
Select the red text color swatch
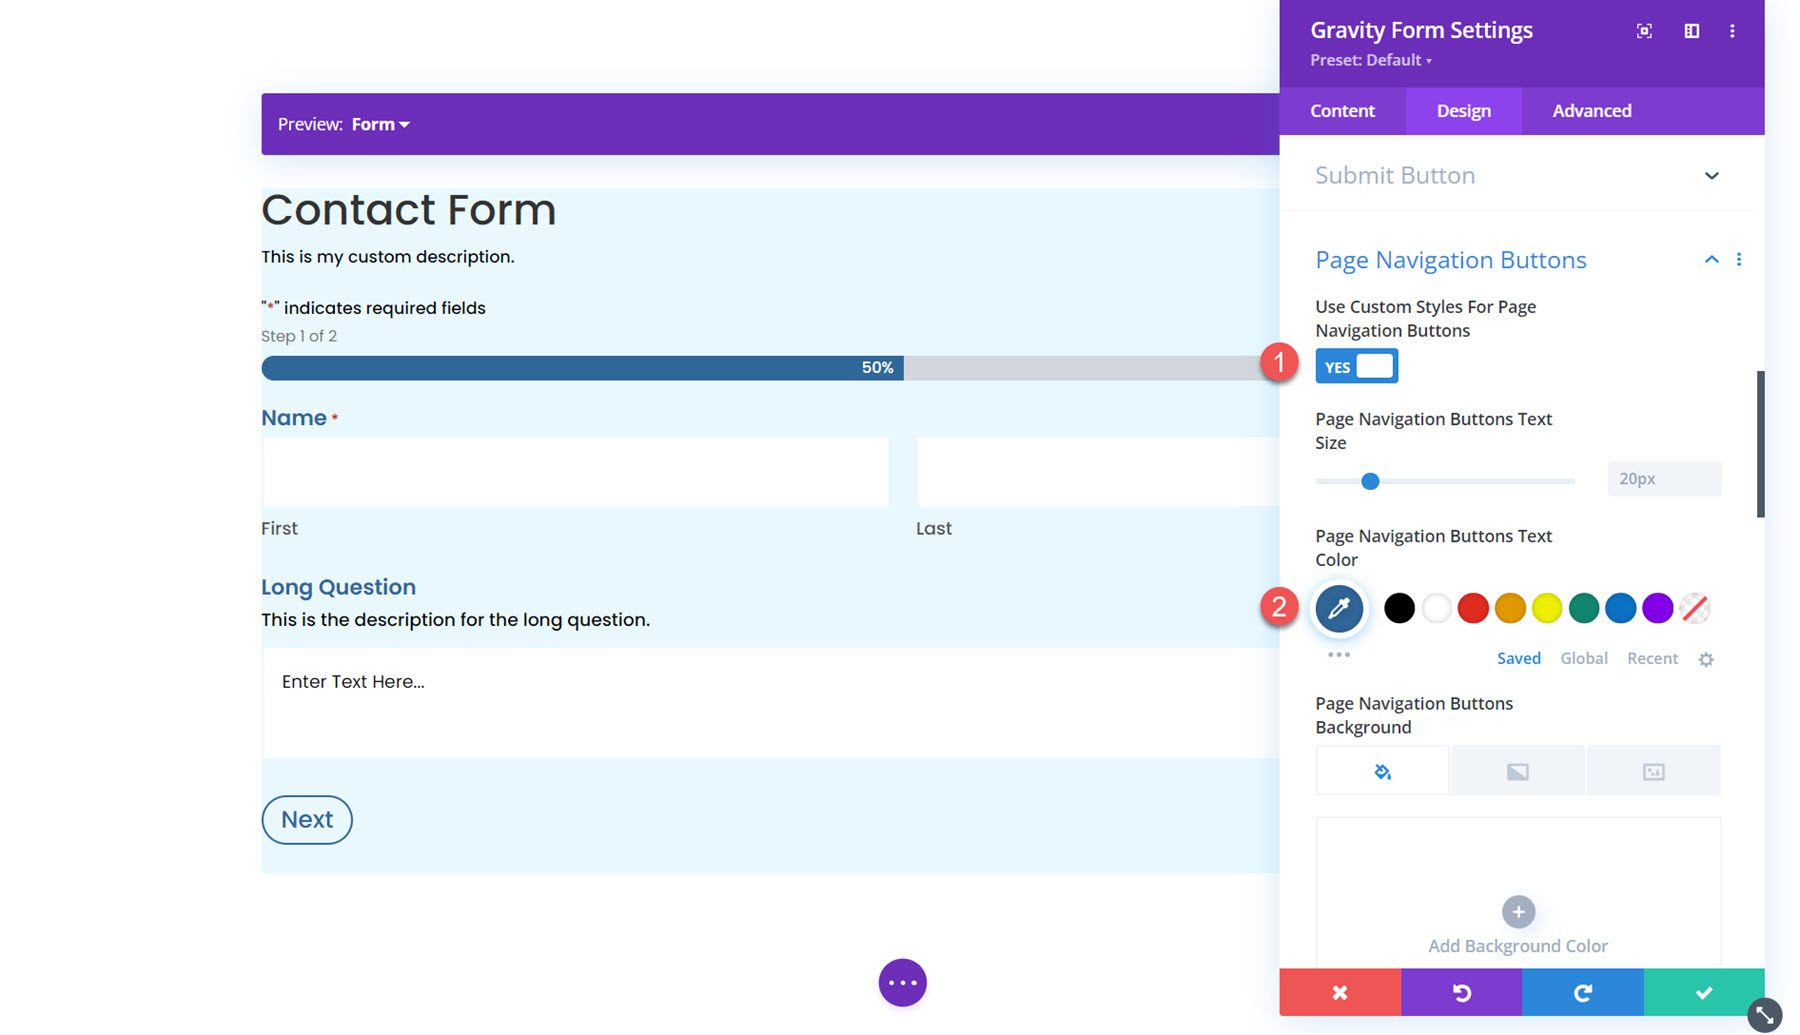pos(1473,608)
